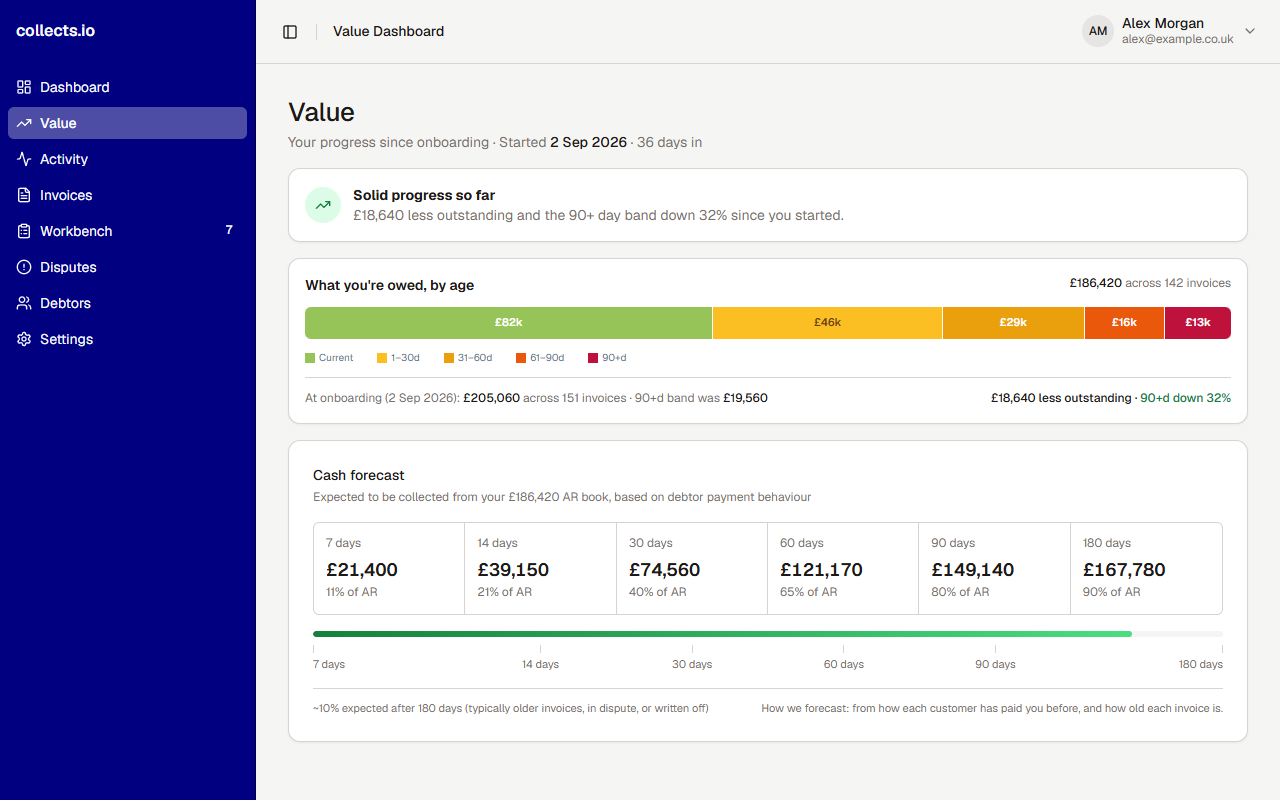This screenshot has height=800, width=1280.
Task: Click the Invoices document icon
Action: (24, 195)
